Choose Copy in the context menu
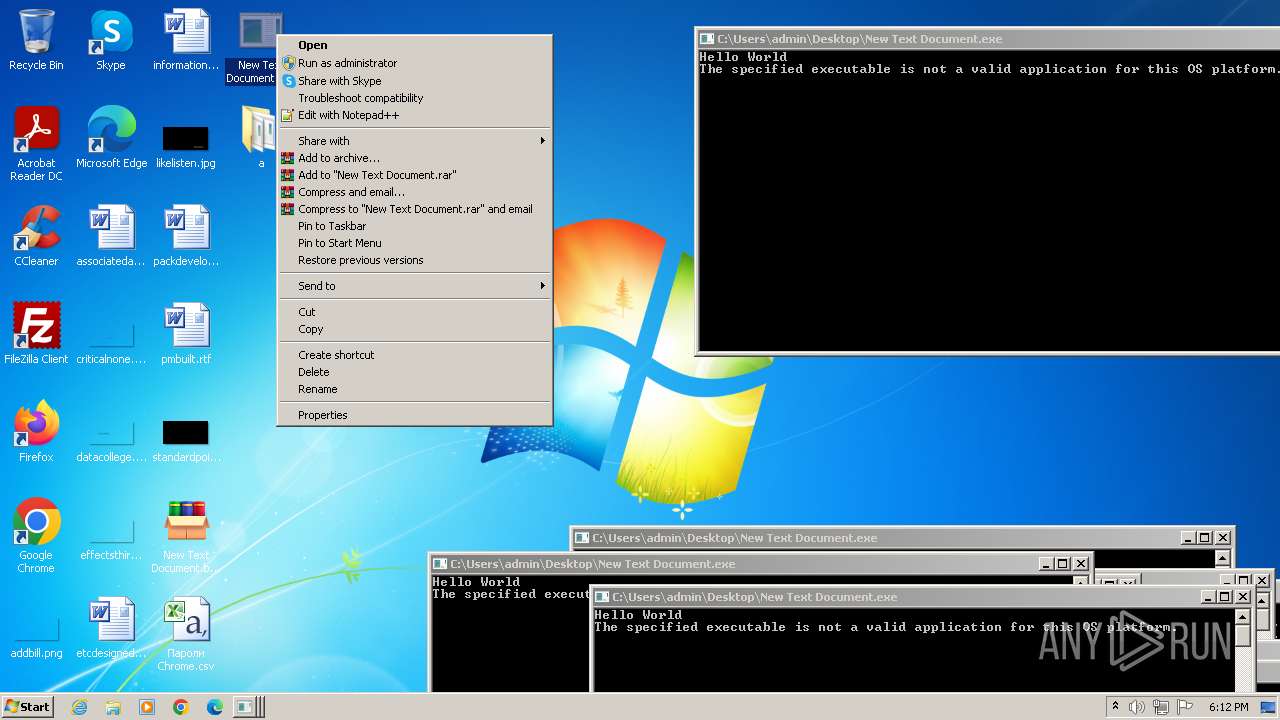Image resolution: width=1280 pixels, height=720 pixels. 414,329
